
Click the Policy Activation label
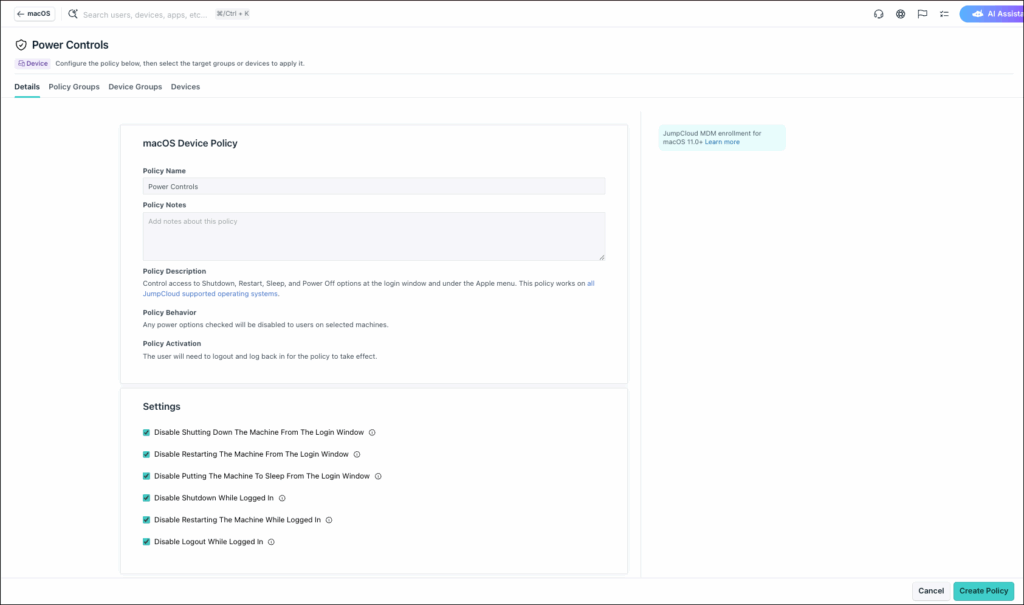172,344
